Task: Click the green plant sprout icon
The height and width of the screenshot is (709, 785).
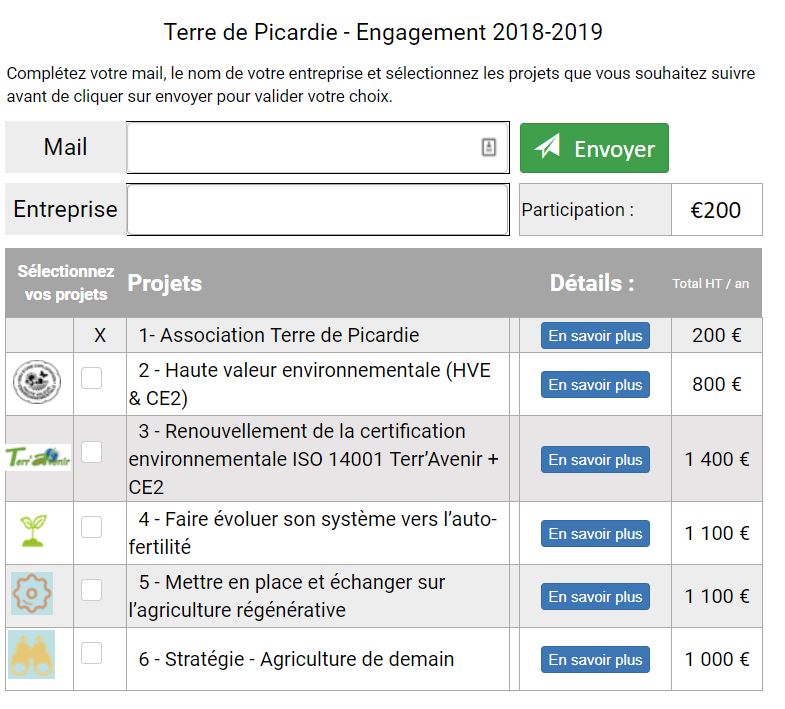Action: pos(33,531)
